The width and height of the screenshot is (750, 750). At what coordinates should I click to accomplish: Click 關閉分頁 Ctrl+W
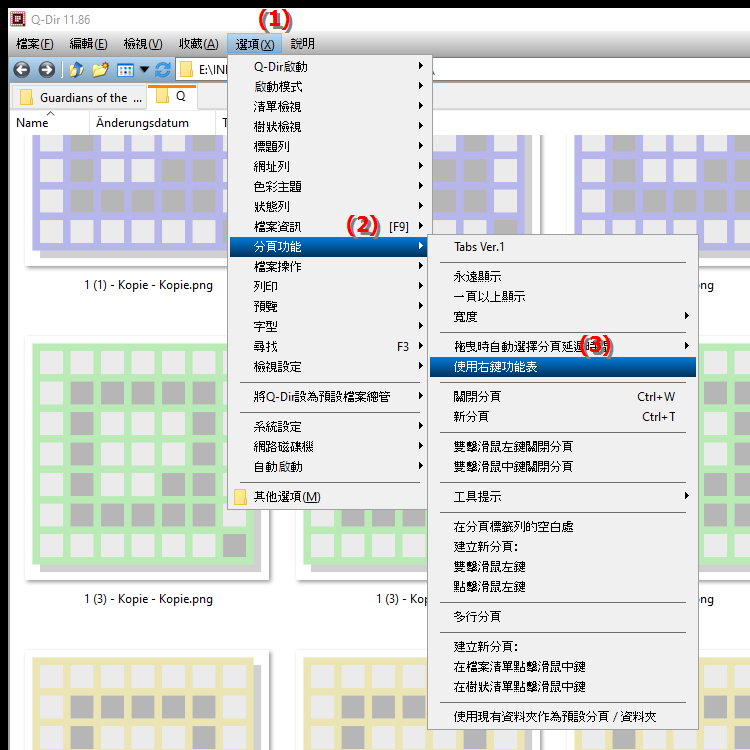tap(563, 397)
